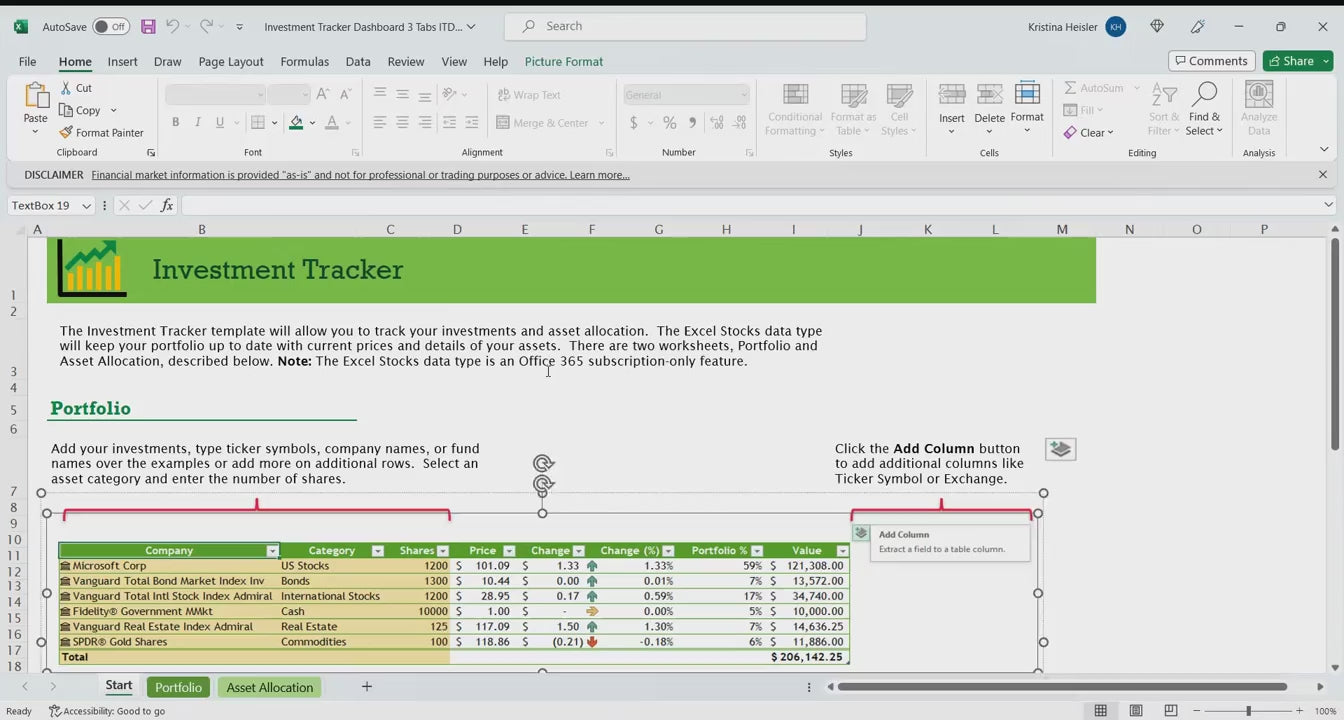Click into the Search box
This screenshot has width=1344, height=720.
click(685, 26)
